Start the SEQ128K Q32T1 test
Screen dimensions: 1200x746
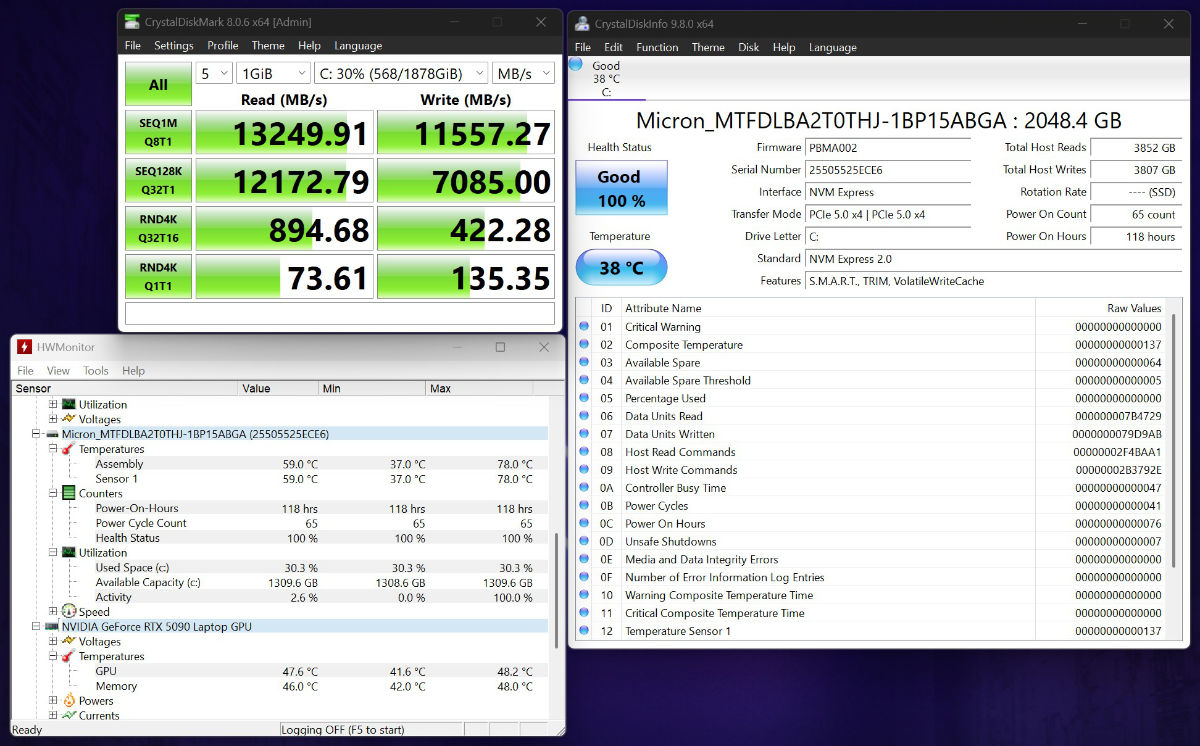click(x=158, y=180)
